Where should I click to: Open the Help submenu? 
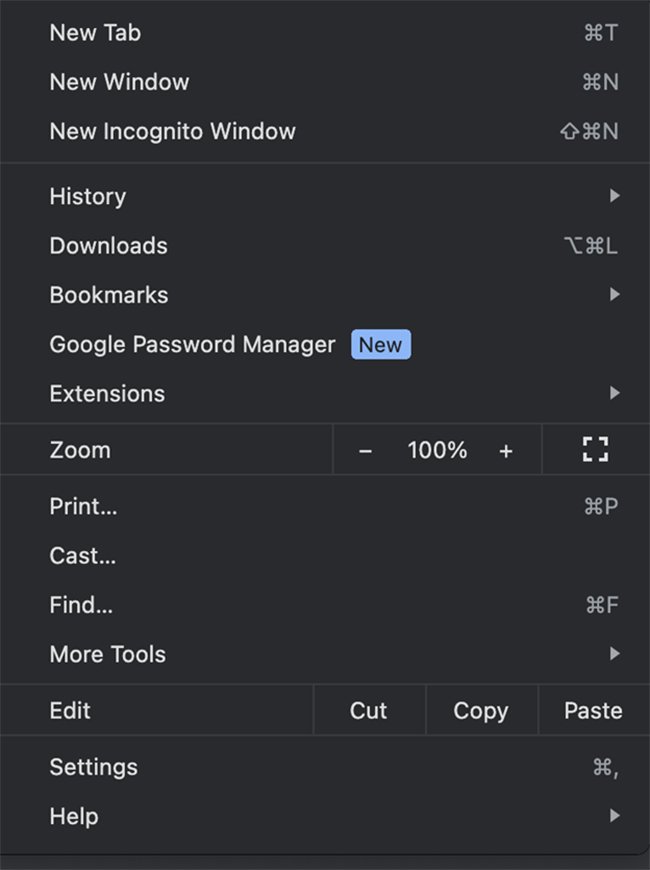(x=74, y=816)
